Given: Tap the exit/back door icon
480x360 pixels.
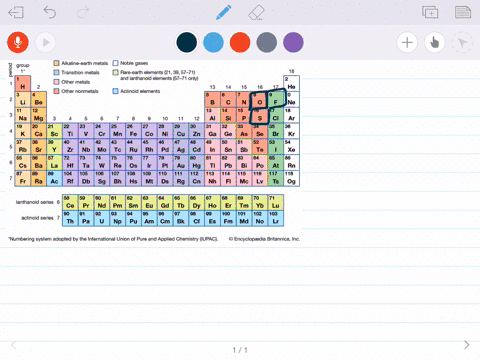Looking at the screenshot, I should [x=16, y=12].
